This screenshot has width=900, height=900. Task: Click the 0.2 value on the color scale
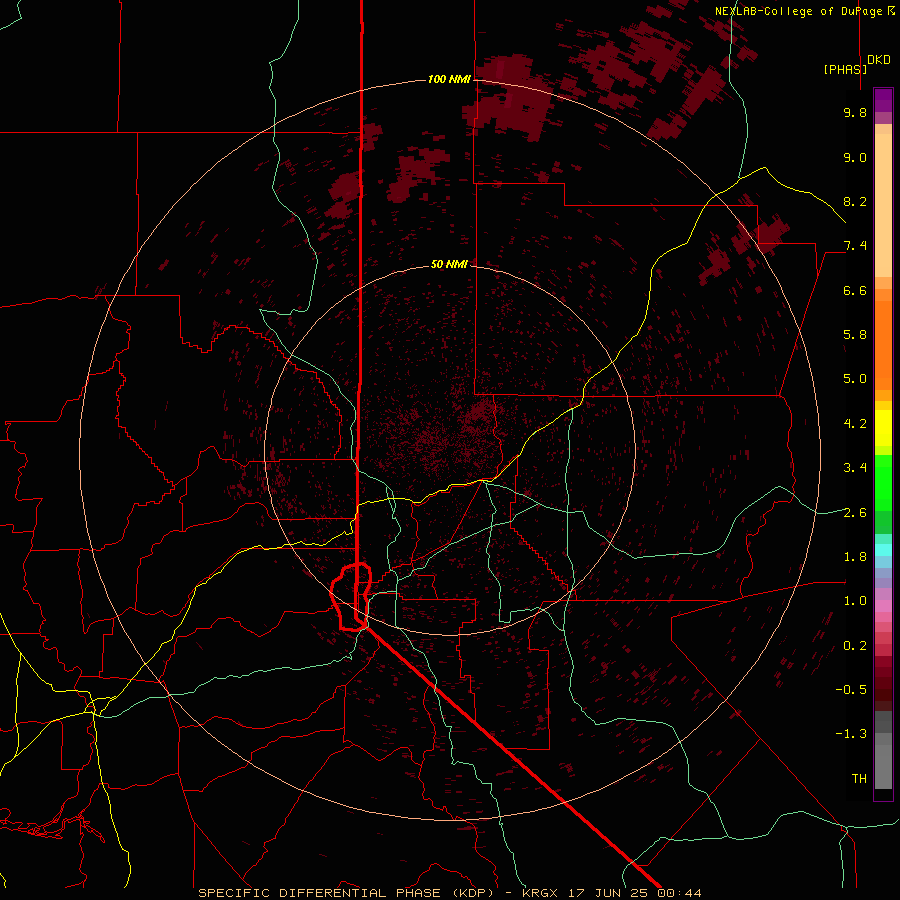point(855,646)
